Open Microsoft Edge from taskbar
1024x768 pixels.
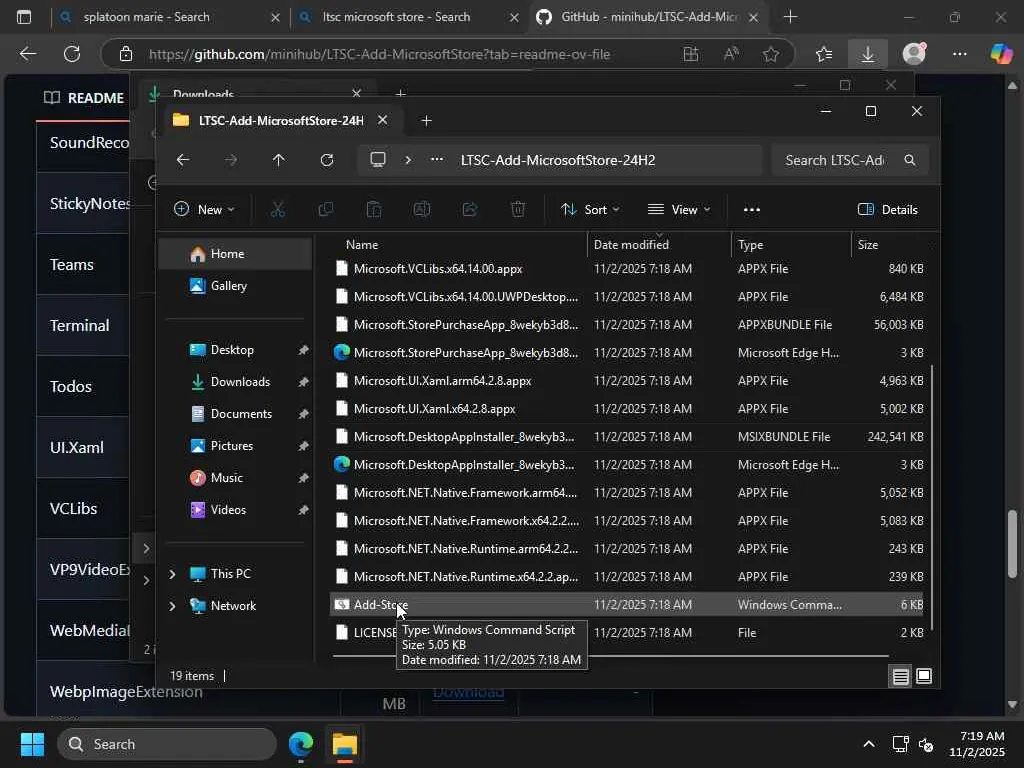301,744
